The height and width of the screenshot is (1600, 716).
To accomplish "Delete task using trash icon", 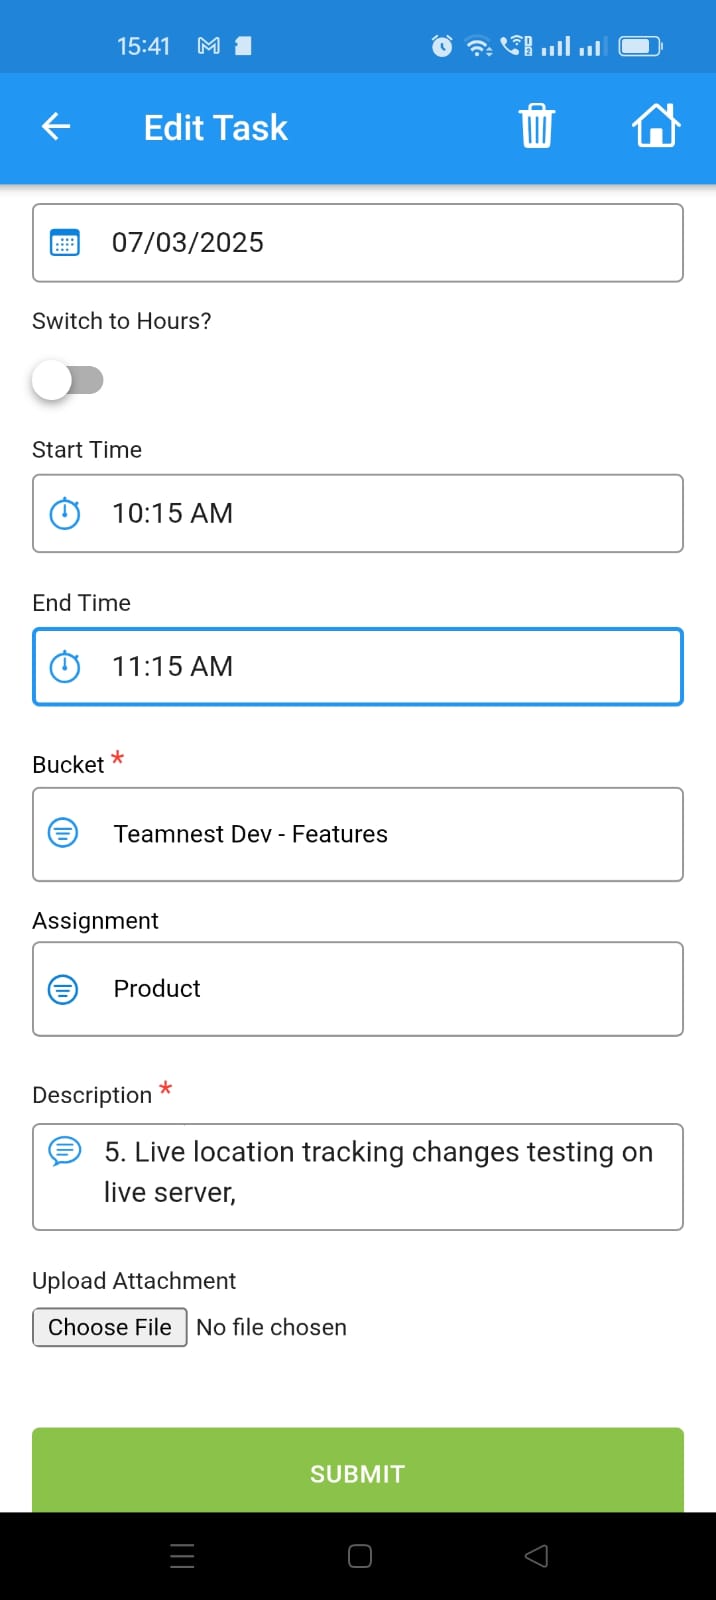I will 536,127.
